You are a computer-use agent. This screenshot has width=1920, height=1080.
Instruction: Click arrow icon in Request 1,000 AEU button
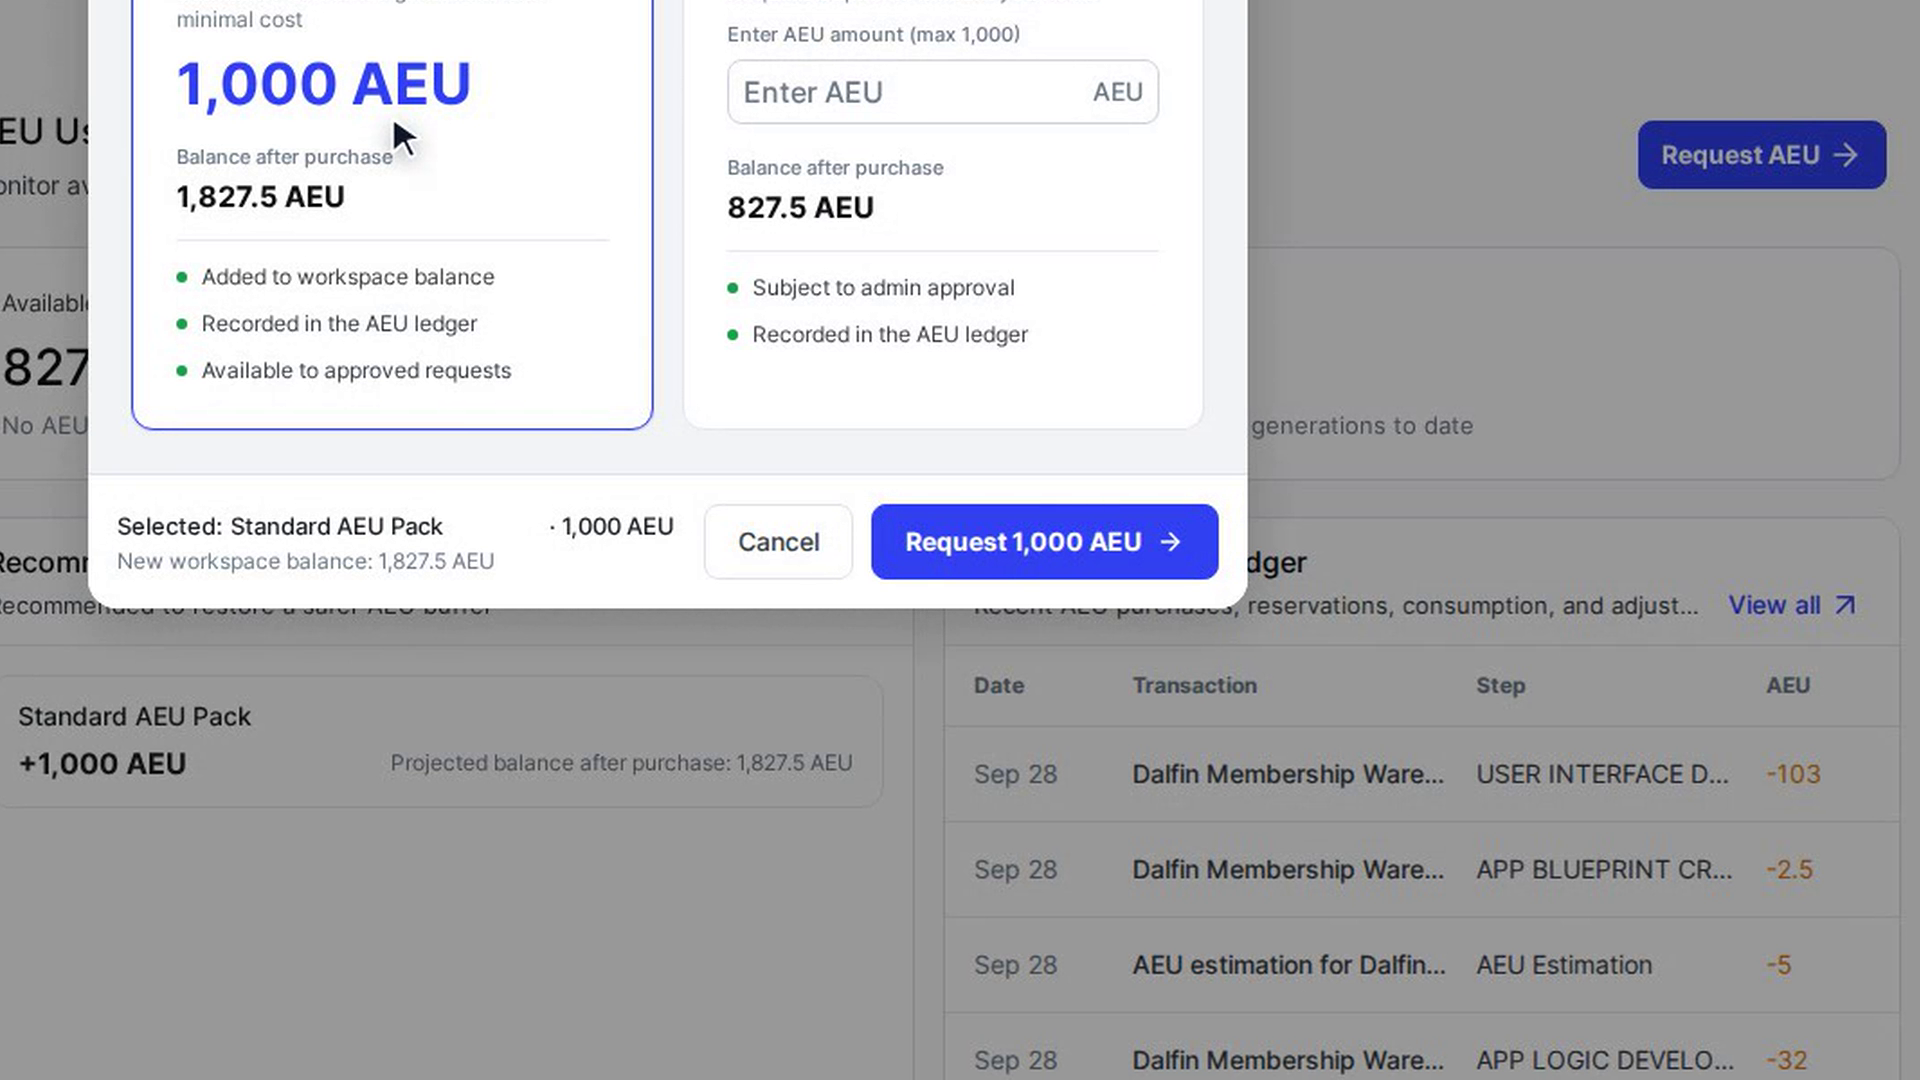click(1170, 541)
